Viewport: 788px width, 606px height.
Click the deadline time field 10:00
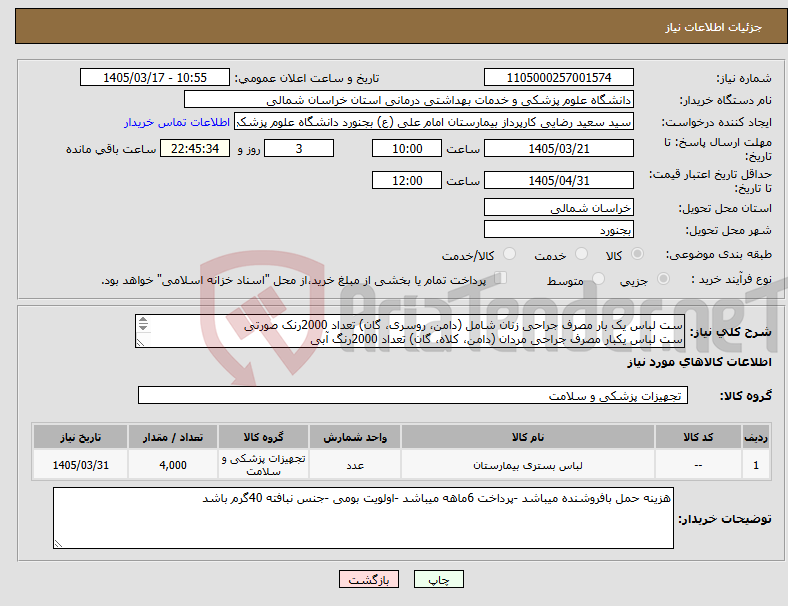click(x=407, y=148)
